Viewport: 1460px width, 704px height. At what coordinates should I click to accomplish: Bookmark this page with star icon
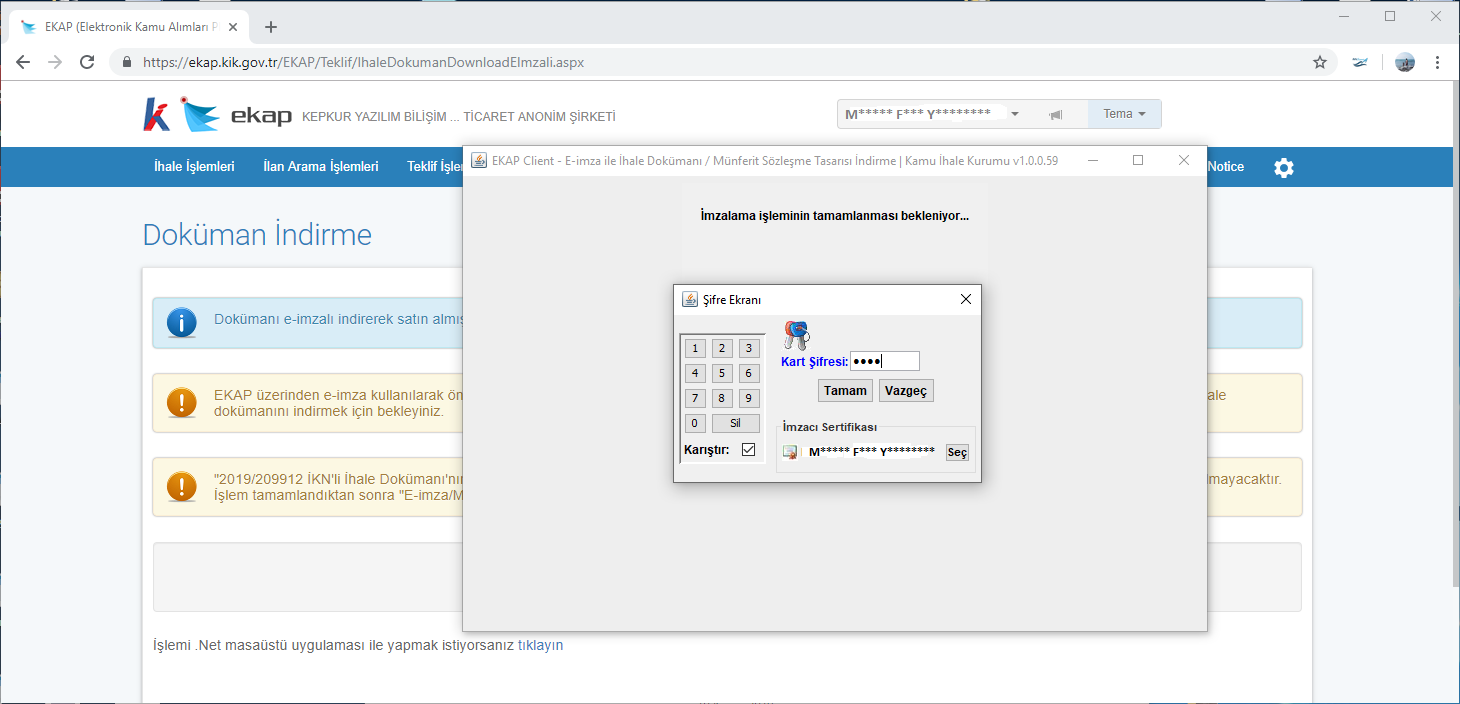coord(1320,62)
